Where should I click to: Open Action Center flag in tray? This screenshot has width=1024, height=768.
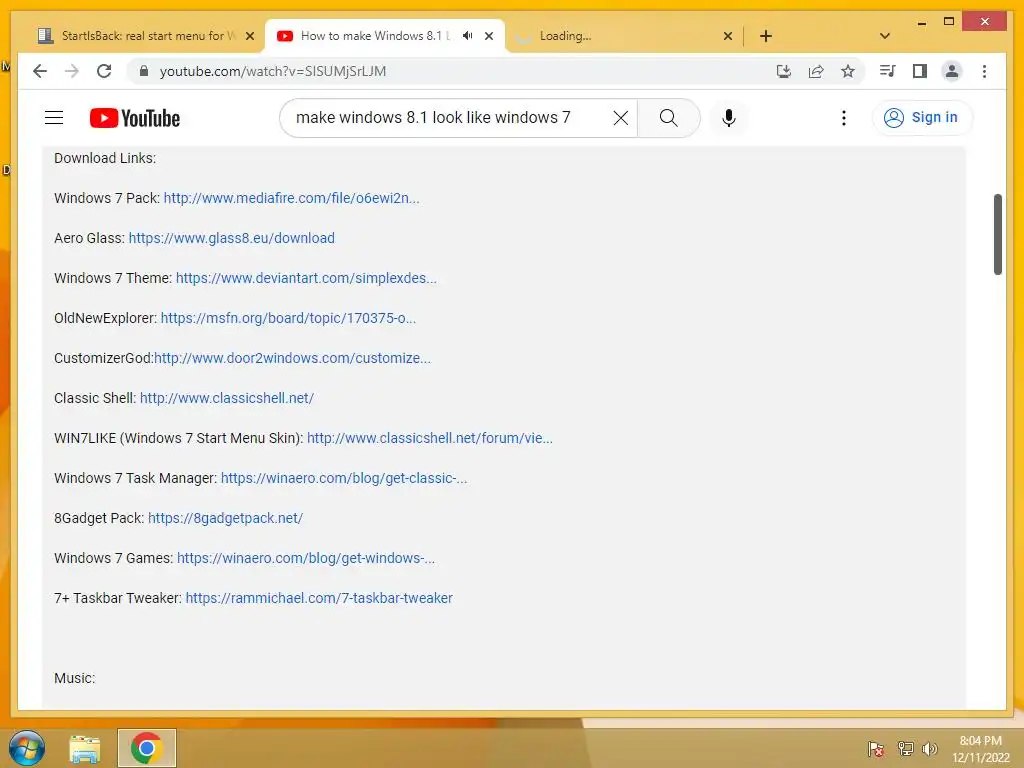tap(876, 749)
